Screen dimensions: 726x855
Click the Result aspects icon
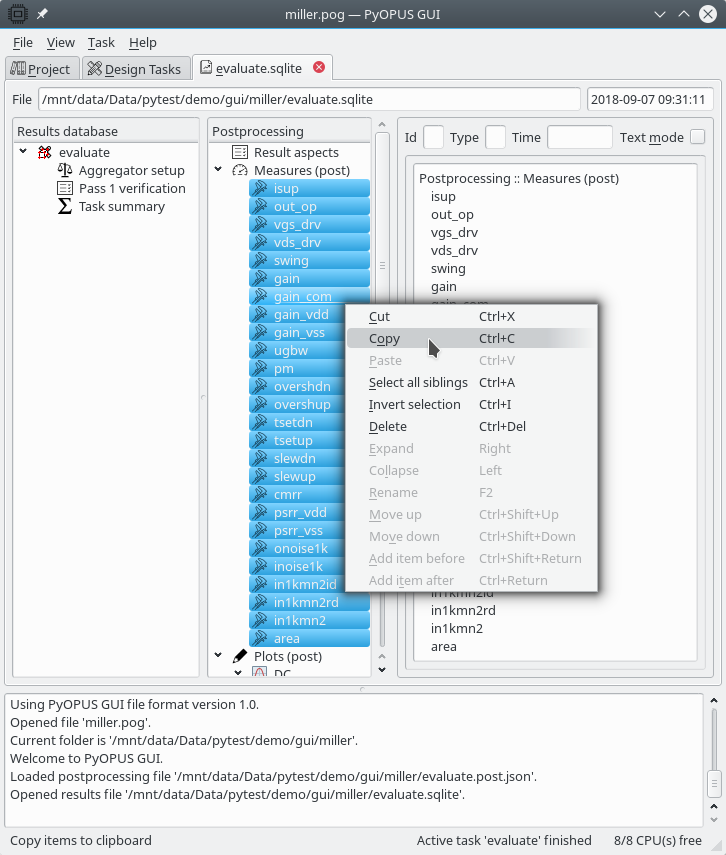pos(240,153)
